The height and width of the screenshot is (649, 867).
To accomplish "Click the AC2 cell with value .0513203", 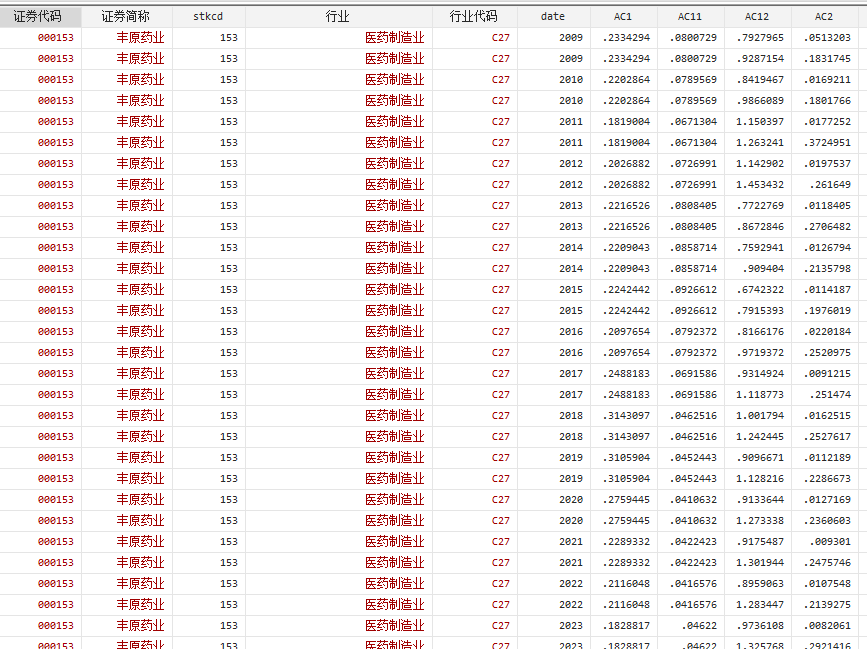I will tap(827, 38).
